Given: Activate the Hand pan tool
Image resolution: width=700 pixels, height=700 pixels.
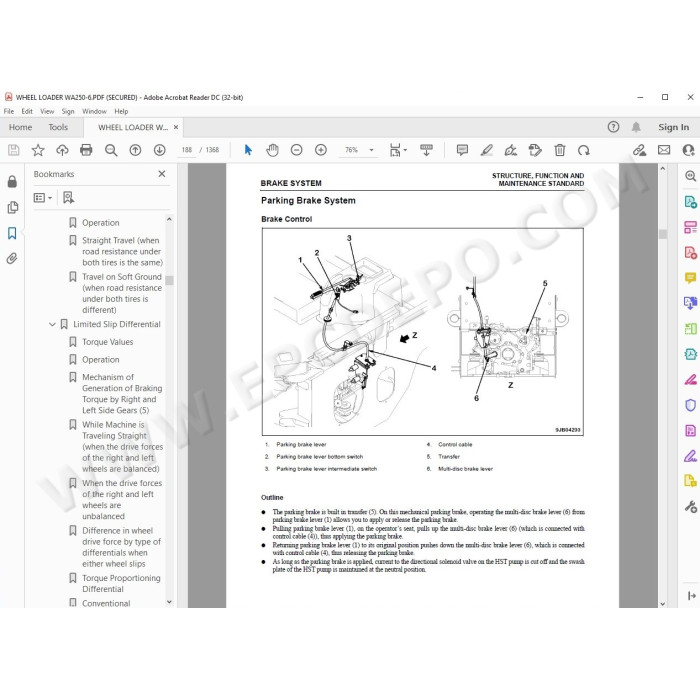Looking at the screenshot, I should 272,150.
